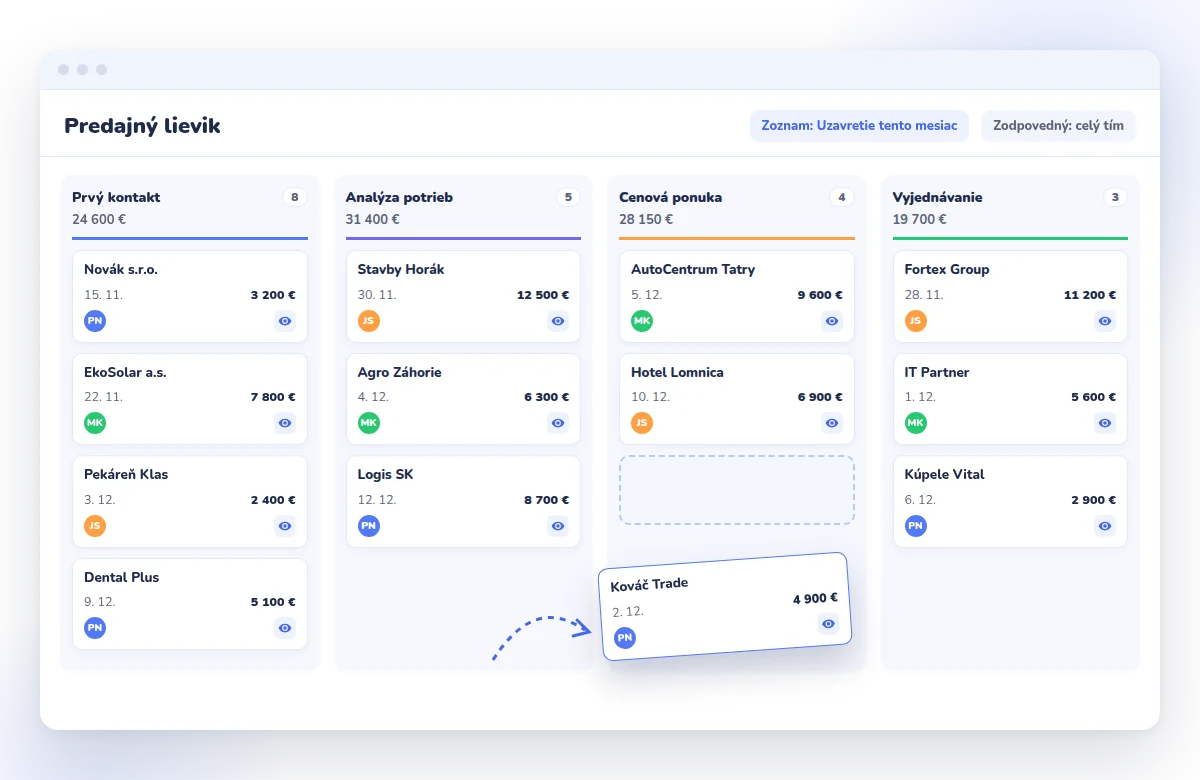
Task: Click the eye icon on Pekáreň Klas card
Action: [x=285, y=526]
